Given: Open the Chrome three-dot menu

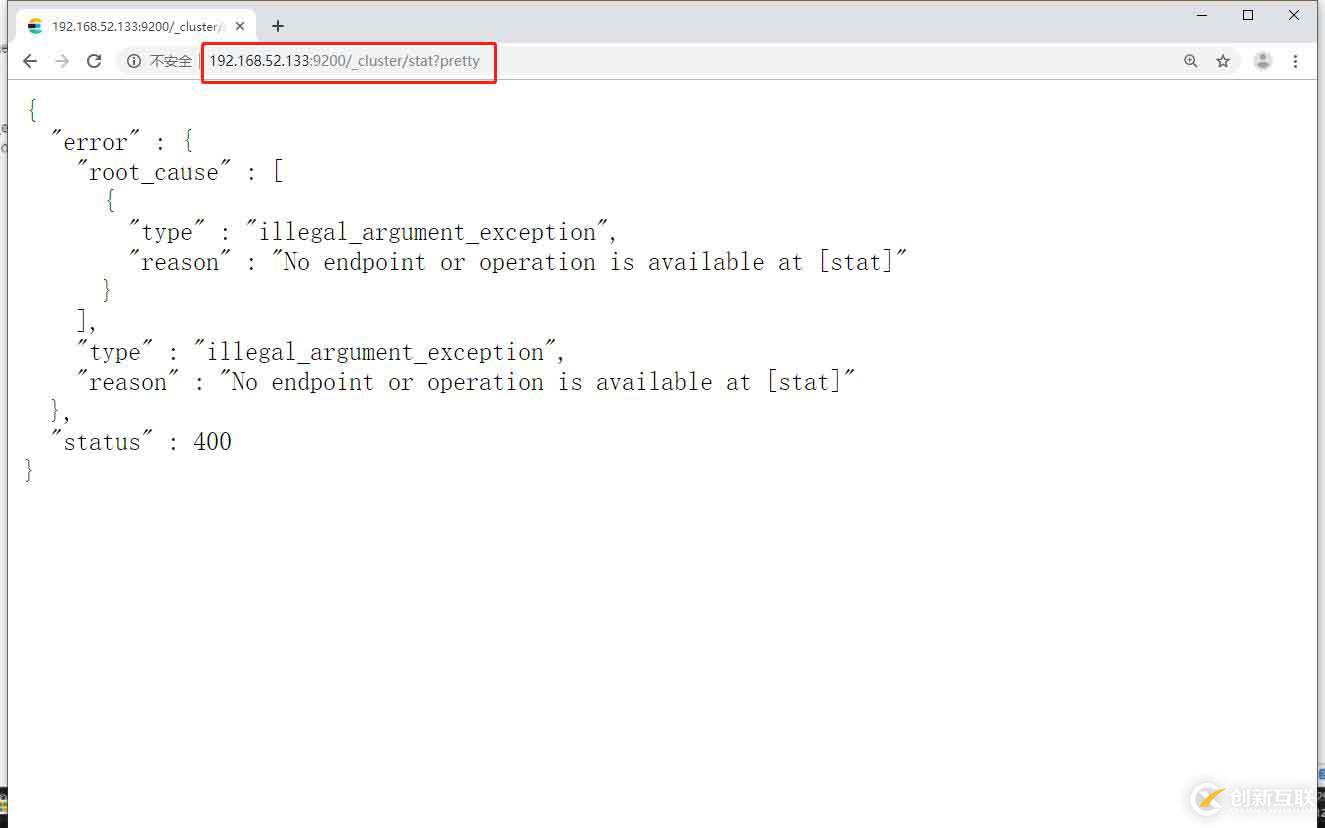Looking at the screenshot, I should [1295, 61].
